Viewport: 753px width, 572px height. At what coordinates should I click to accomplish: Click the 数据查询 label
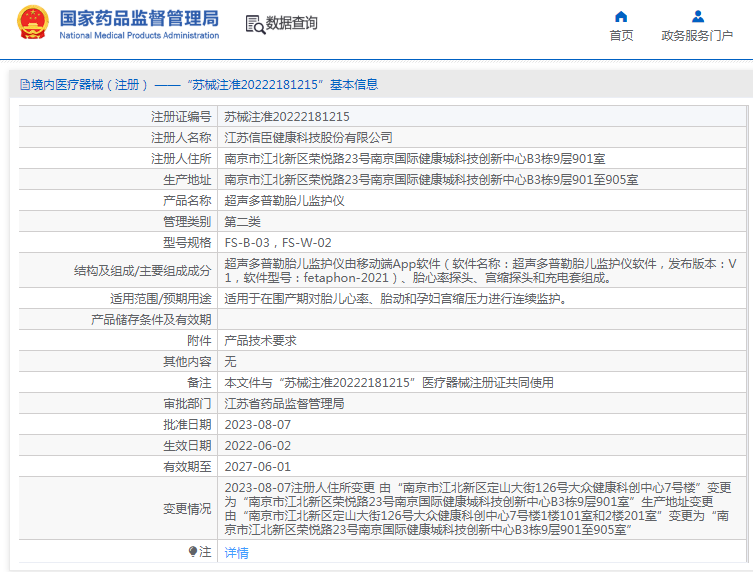pos(291,23)
